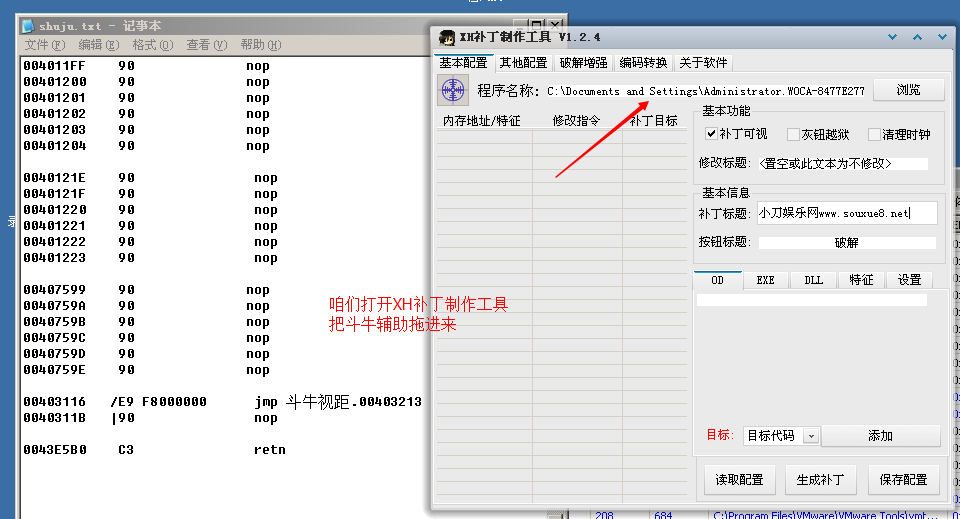Click the crosshair target icon beside 程序名称
The width and height of the screenshot is (960, 519).
coord(453,90)
